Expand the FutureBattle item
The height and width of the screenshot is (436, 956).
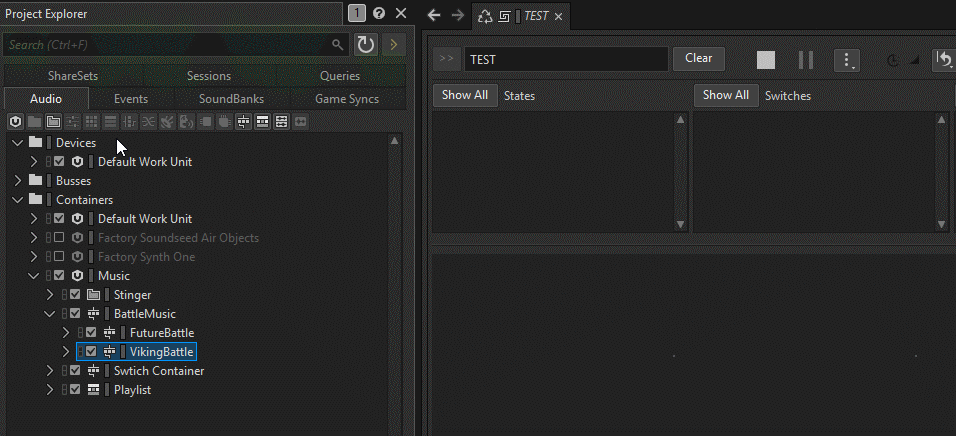point(66,333)
